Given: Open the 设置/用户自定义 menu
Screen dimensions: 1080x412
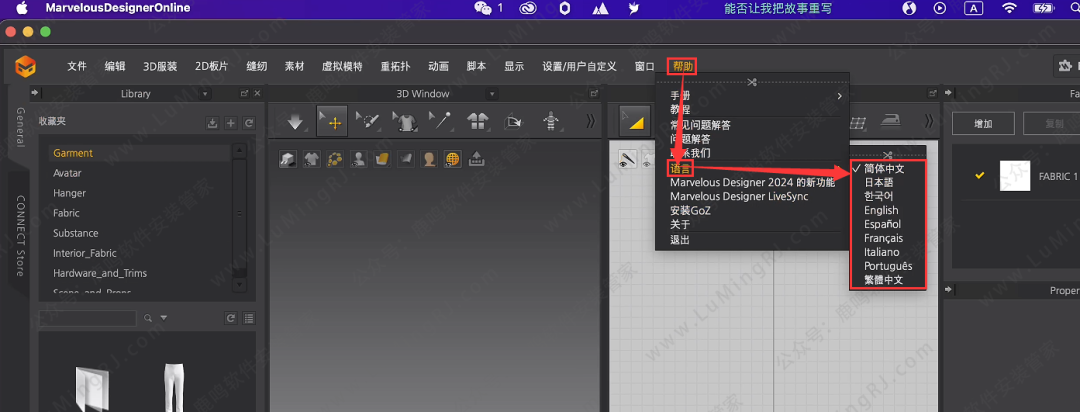Looking at the screenshot, I should (x=579, y=66).
